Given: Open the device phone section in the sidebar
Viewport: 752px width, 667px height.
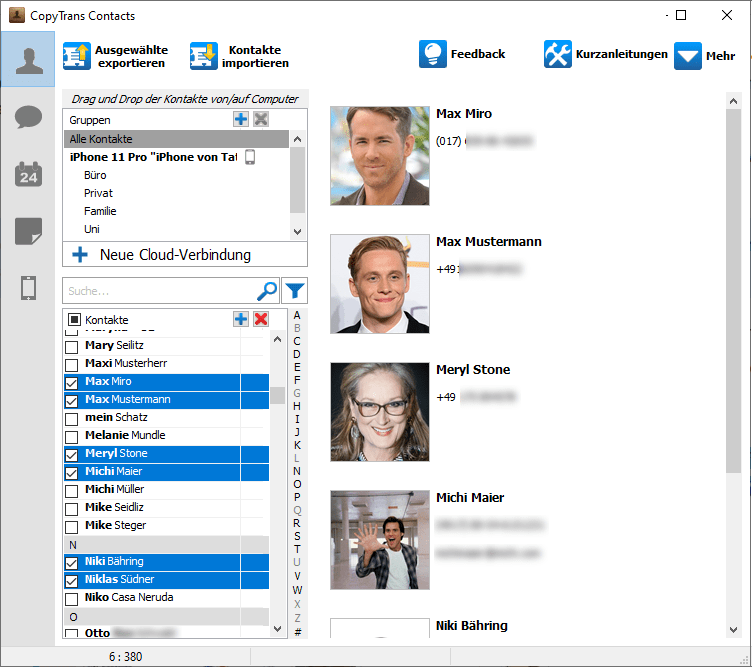Looking at the screenshot, I should [x=28, y=288].
